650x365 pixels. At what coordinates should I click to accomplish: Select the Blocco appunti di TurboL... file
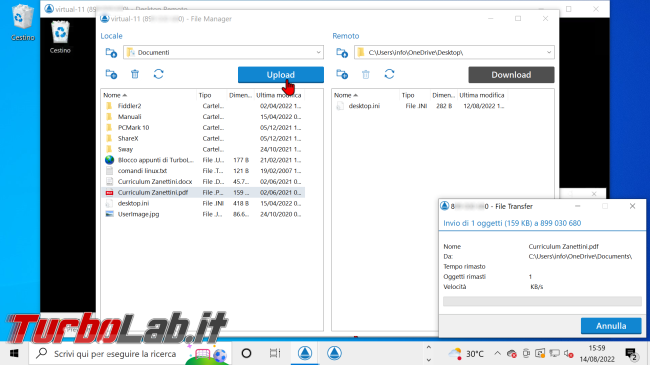tap(203, 160)
